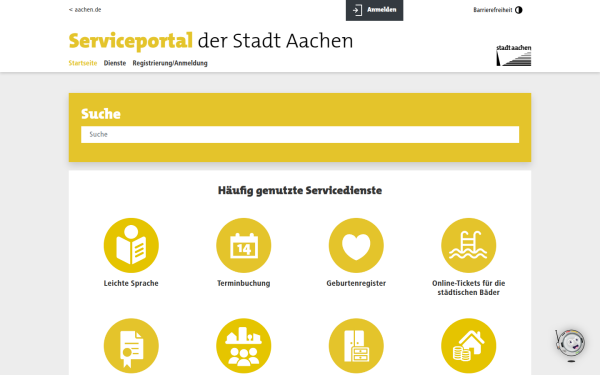
Task: Click the Leichte Sprache label
Action: coord(131,283)
